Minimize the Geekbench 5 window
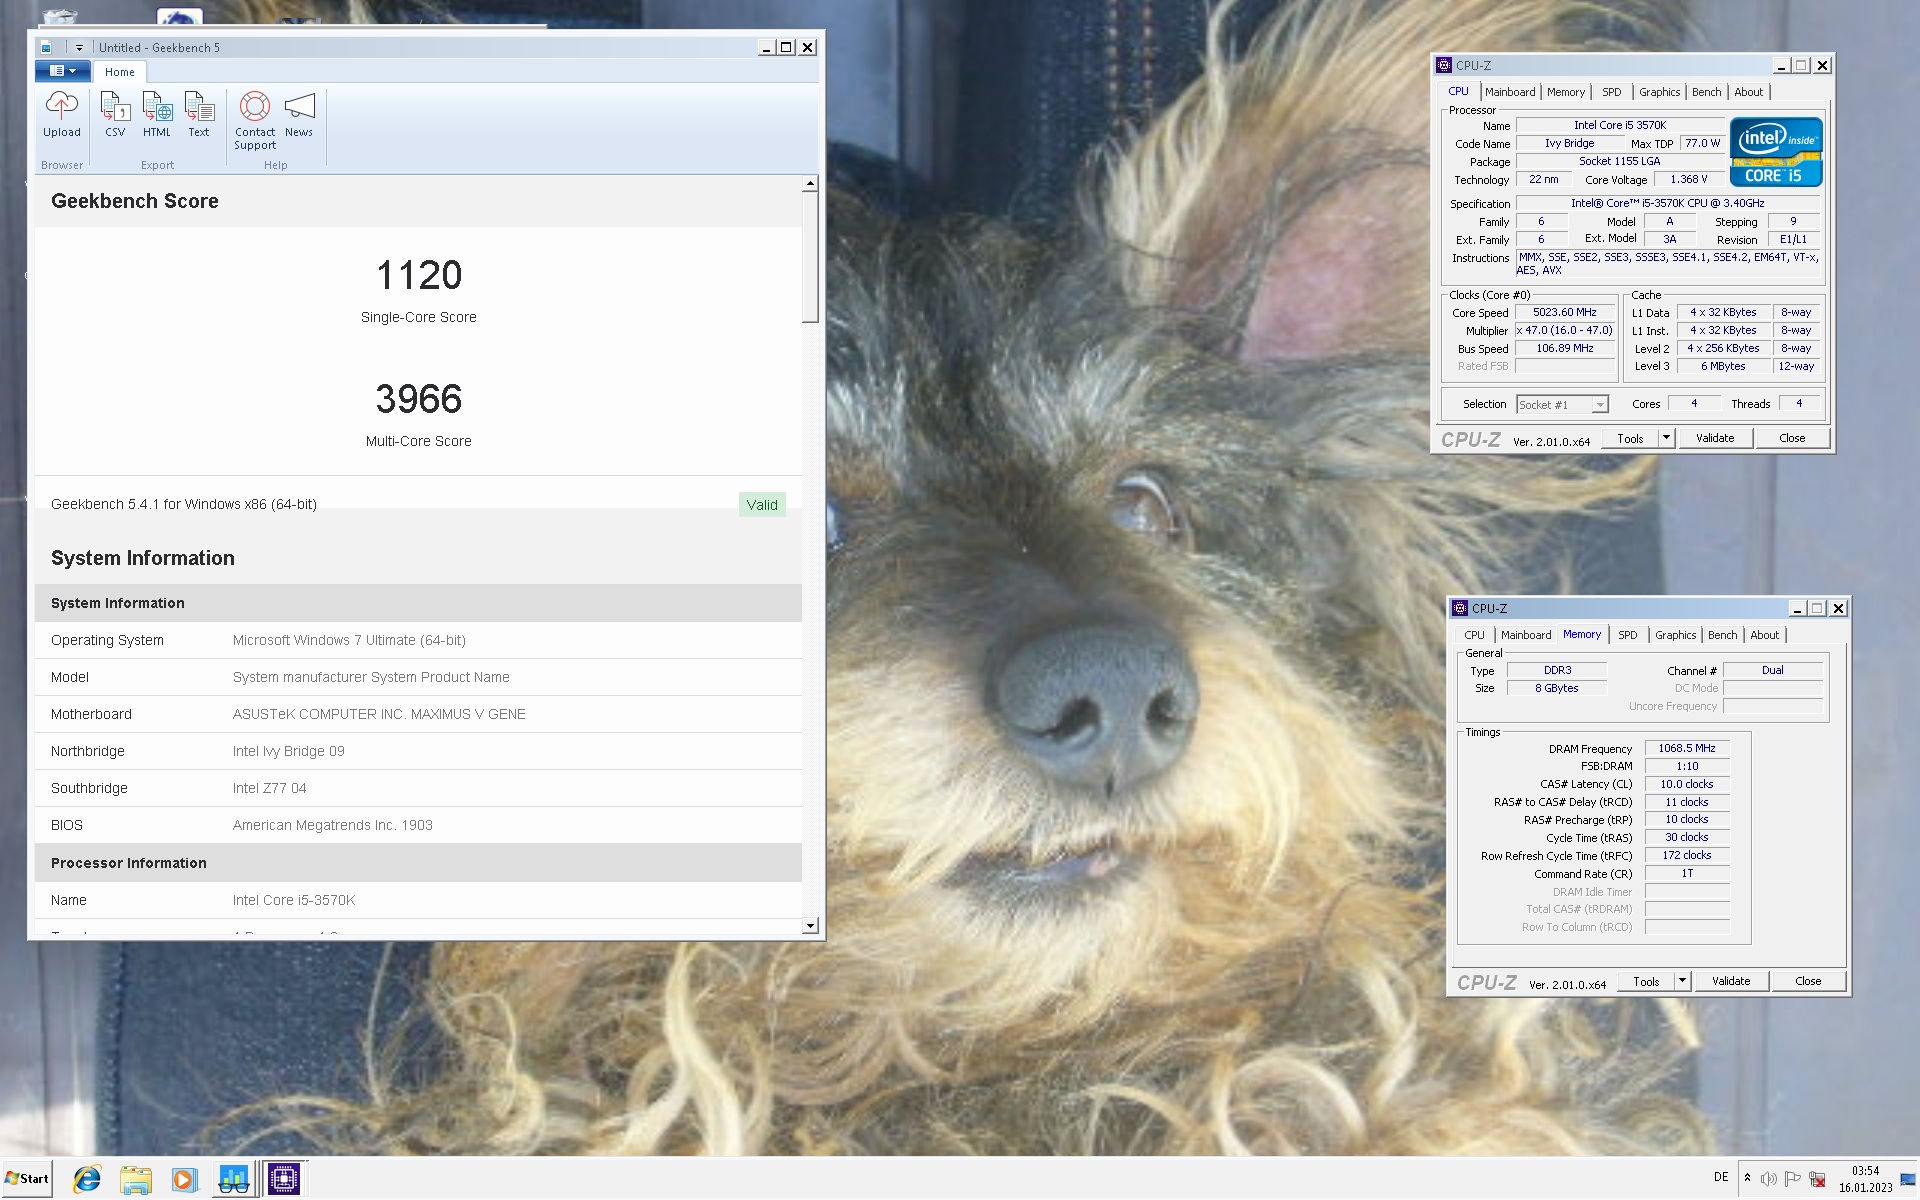The width and height of the screenshot is (1920, 1200). (x=766, y=47)
